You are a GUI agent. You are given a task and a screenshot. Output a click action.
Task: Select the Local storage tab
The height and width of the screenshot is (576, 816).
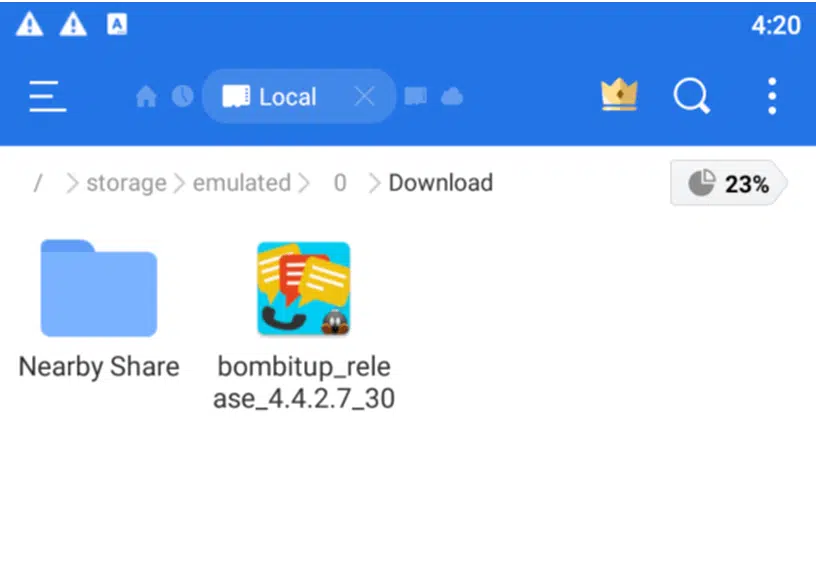(299, 96)
